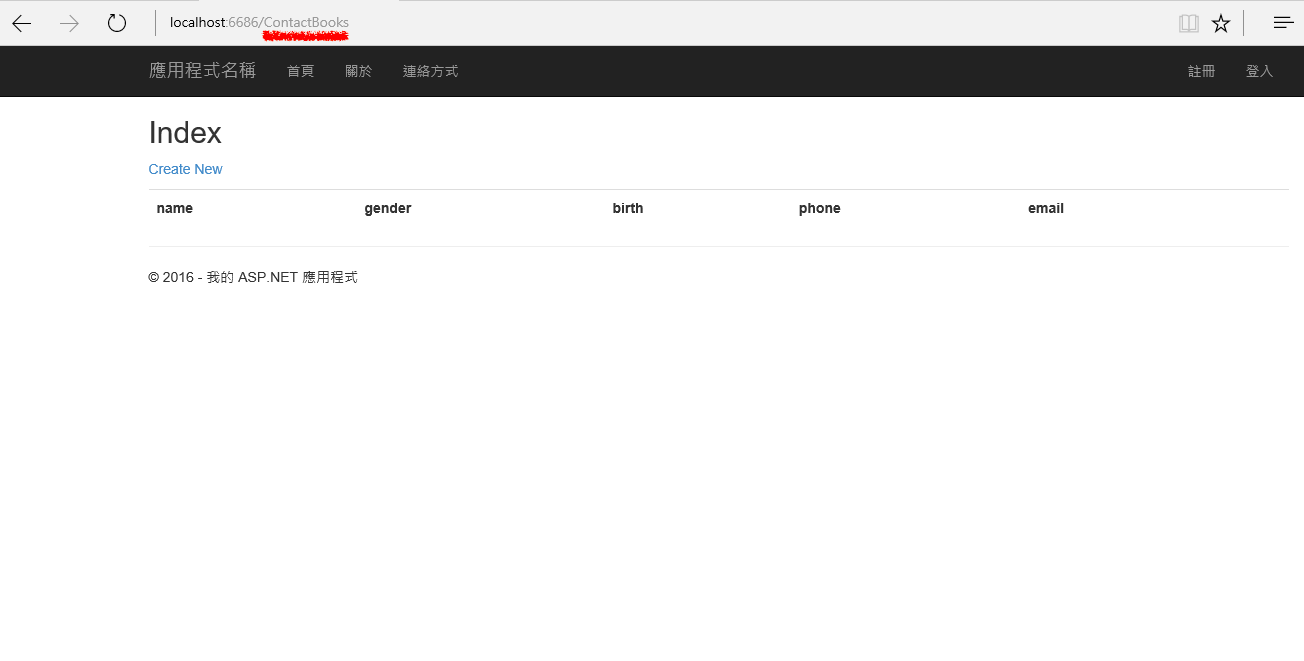Viewport: 1304px width, 661px height.
Task: Add page to favorites with star icon
Action: tap(1221, 23)
